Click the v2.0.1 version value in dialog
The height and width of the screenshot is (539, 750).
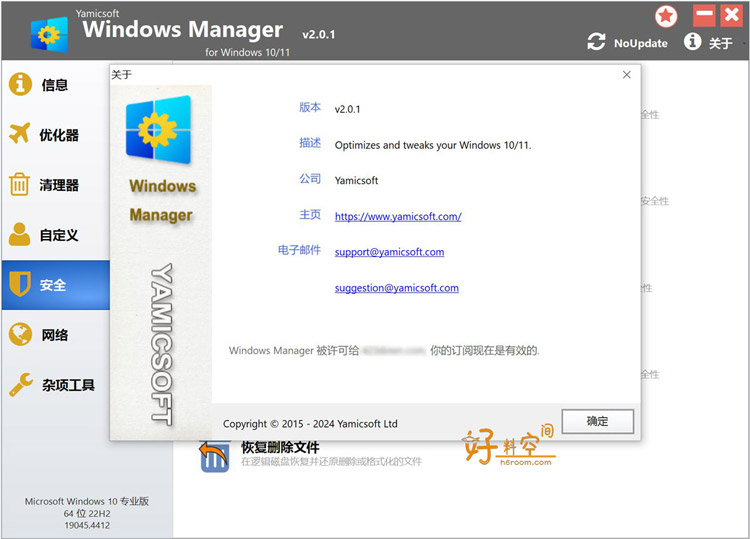click(347, 109)
